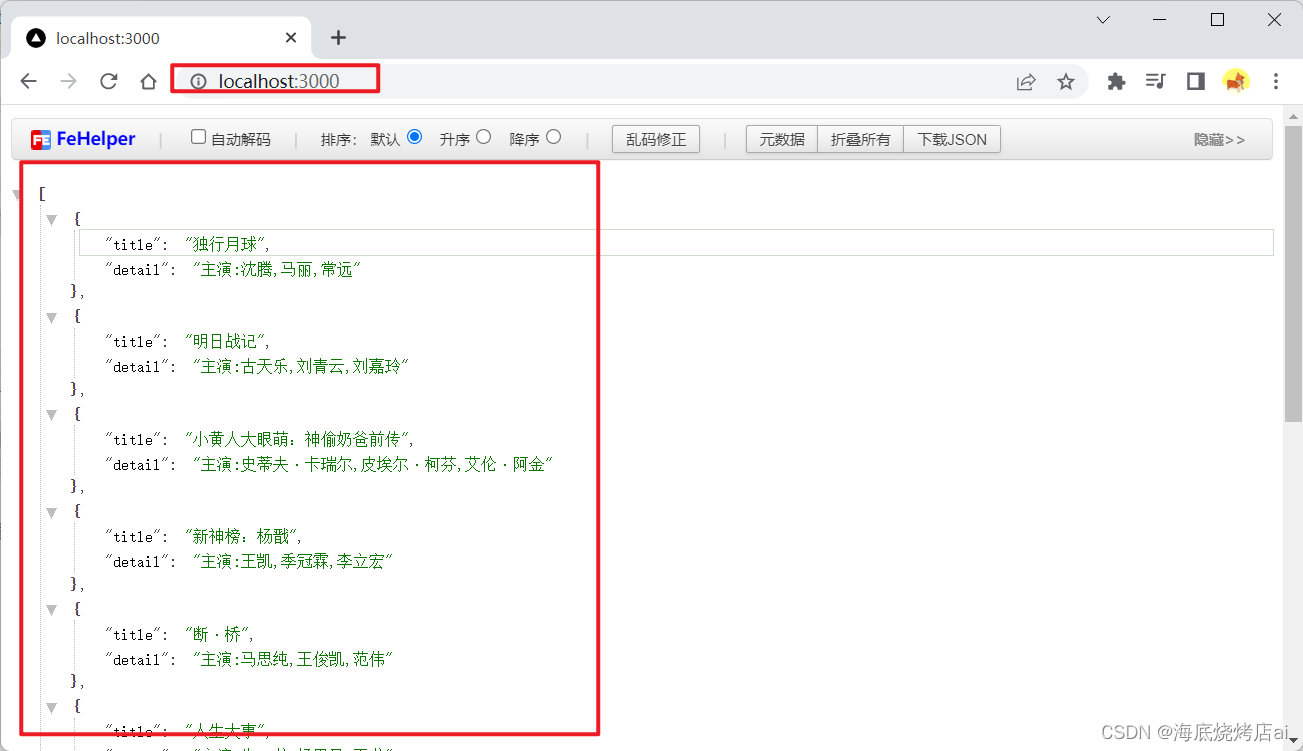Close the localhost:3000 tab
This screenshot has width=1303, height=751.
(x=291, y=38)
